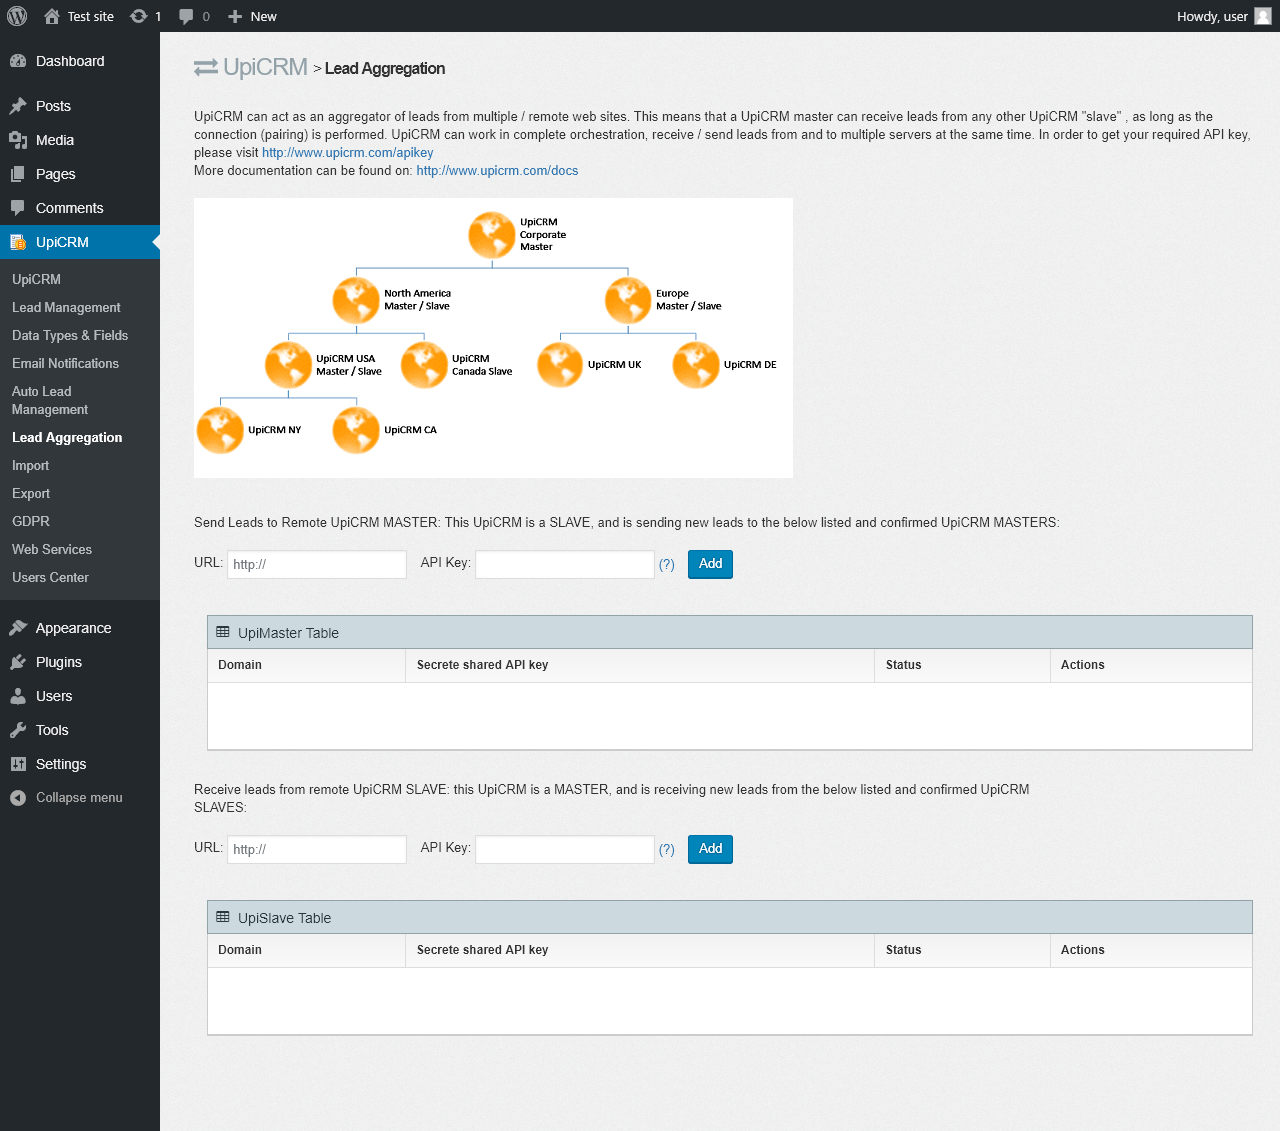Open the upicrm.com/apikey link
1280x1131 pixels.
pos(347,153)
